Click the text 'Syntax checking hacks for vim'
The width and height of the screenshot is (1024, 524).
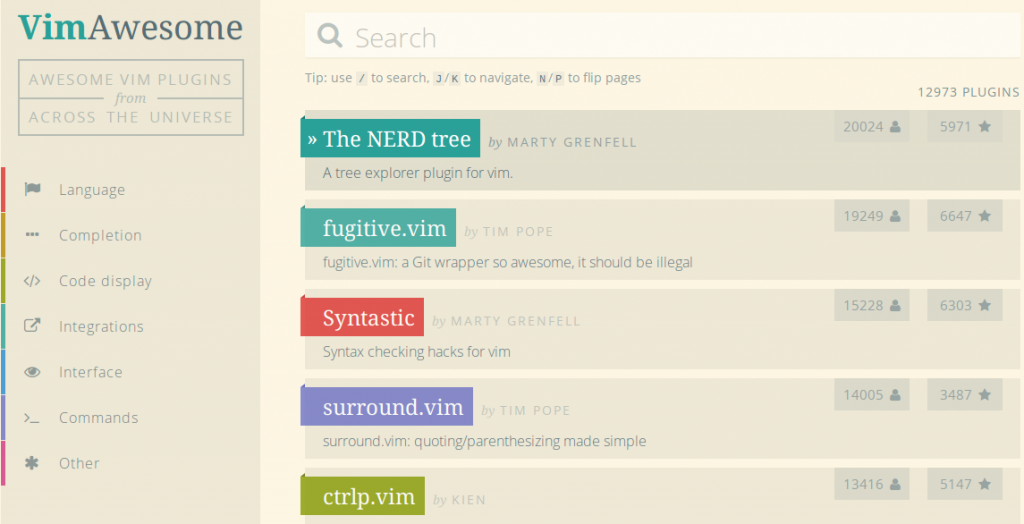[417, 352]
